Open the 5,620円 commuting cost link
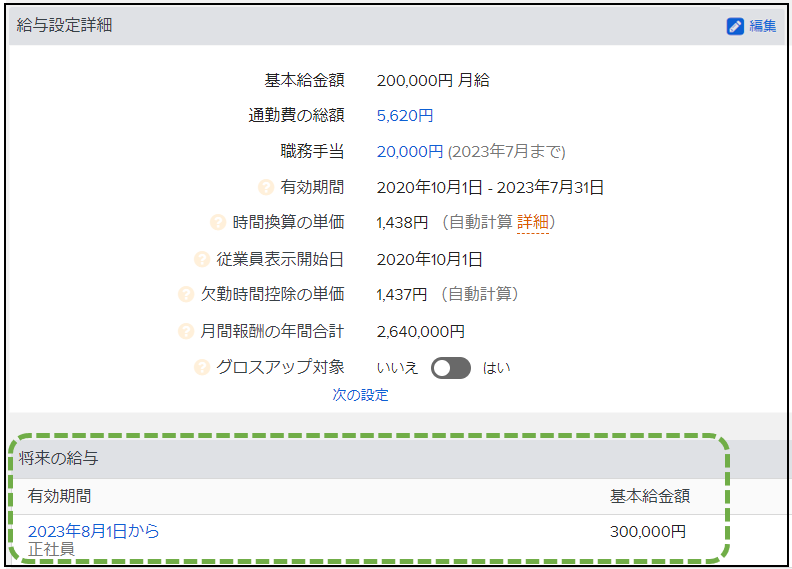Image resolution: width=792 pixels, height=569 pixels. pos(404,116)
